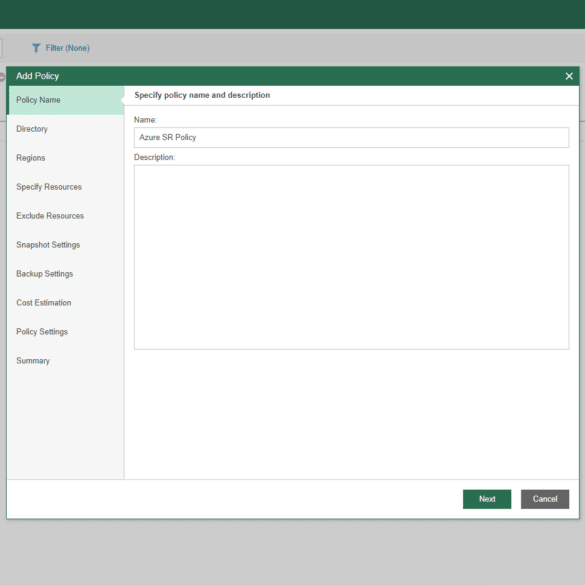Click the Description text area

351,257
